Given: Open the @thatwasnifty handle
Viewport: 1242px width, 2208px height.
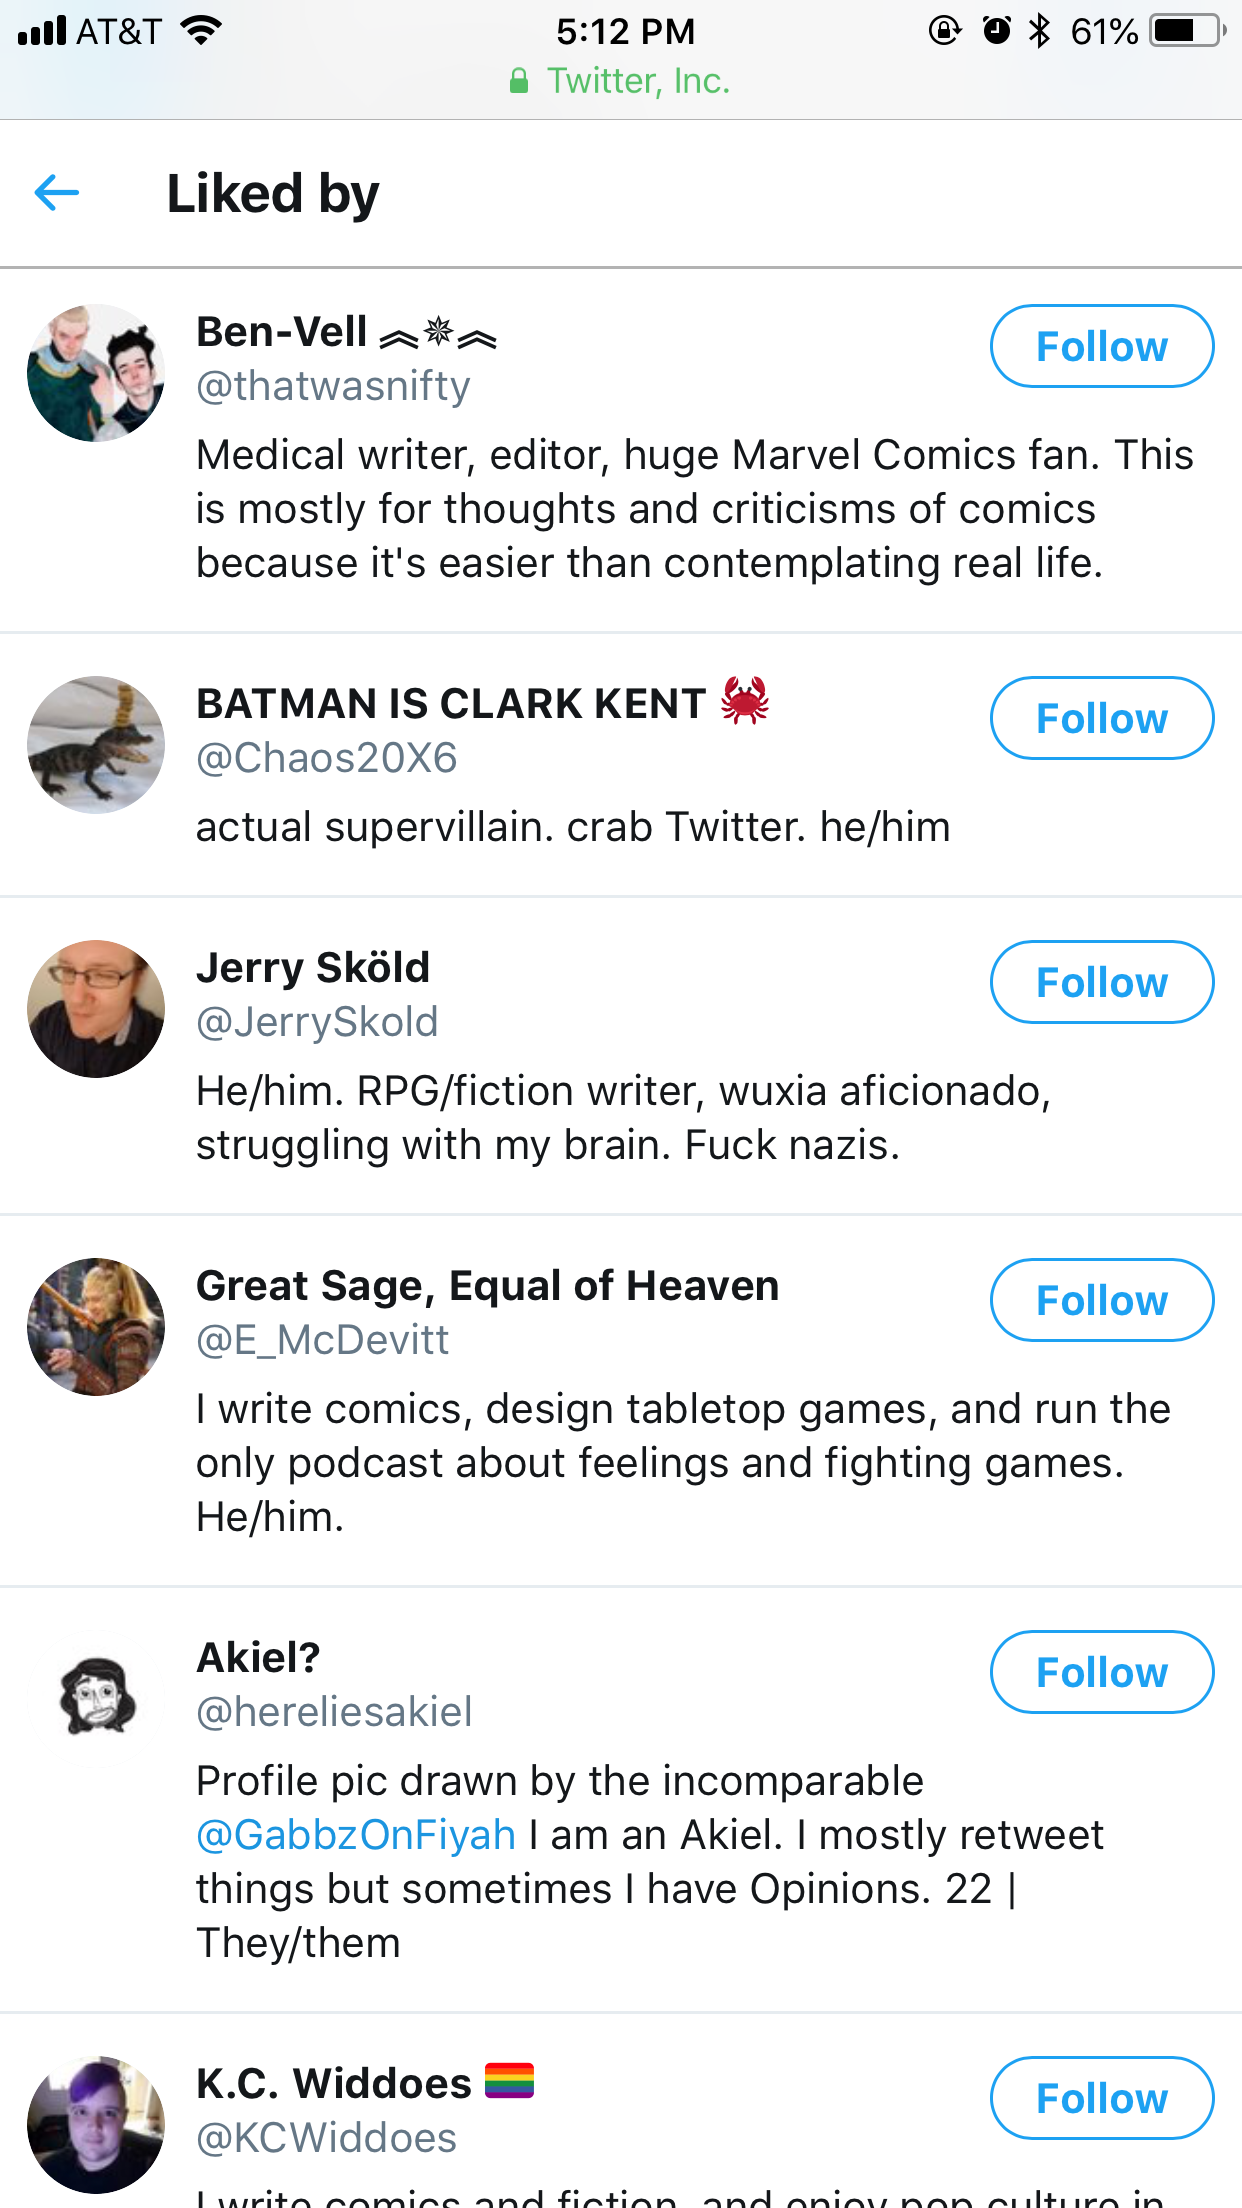Looking at the screenshot, I should pyautogui.click(x=333, y=386).
